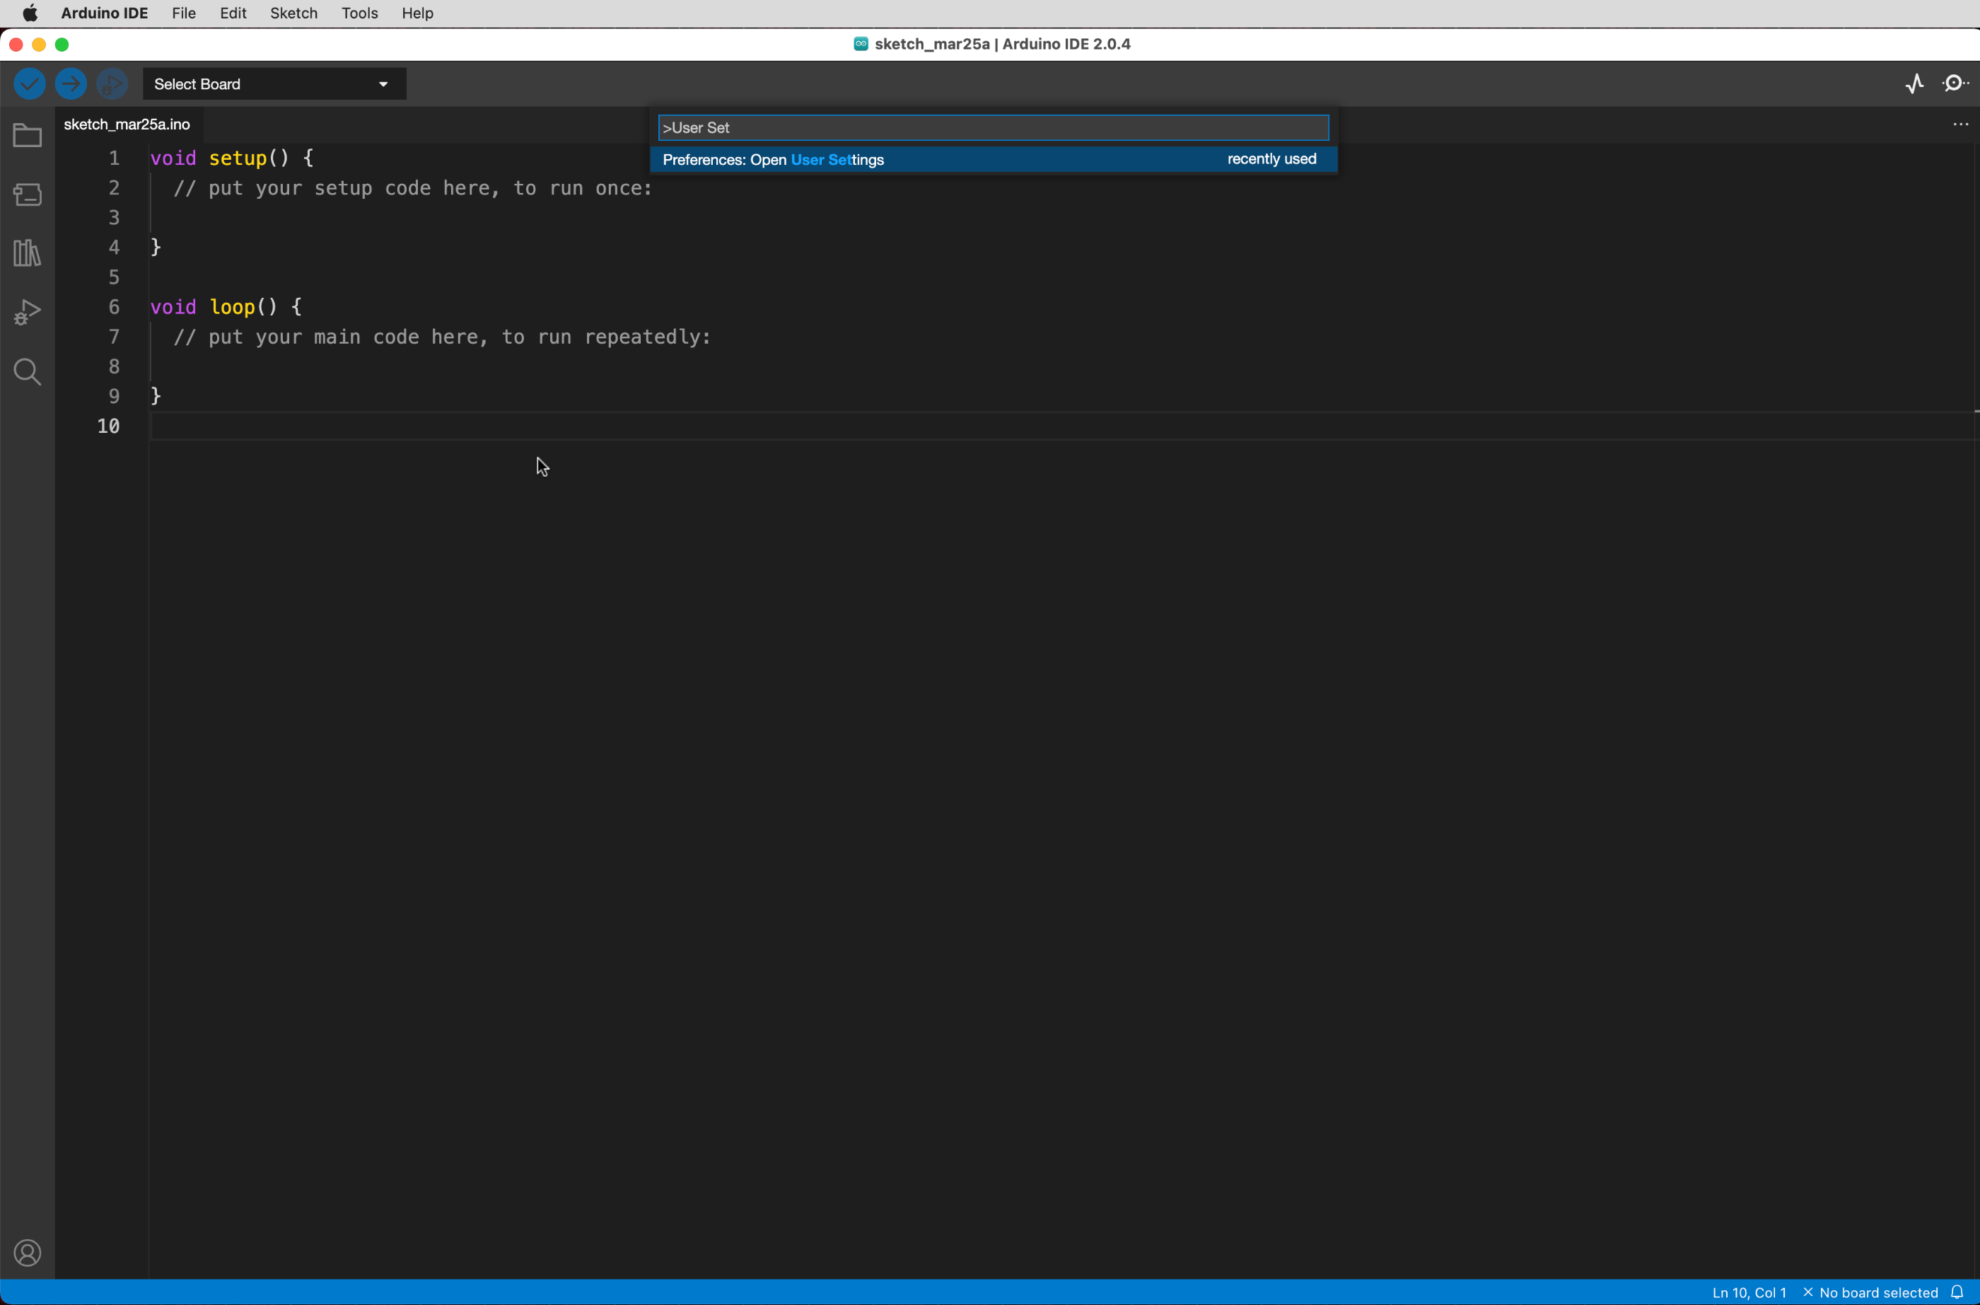Open the Library Manager panel
Image resolution: width=1980 pixels, height=1305 pixels.
click(x=27, y=252)
